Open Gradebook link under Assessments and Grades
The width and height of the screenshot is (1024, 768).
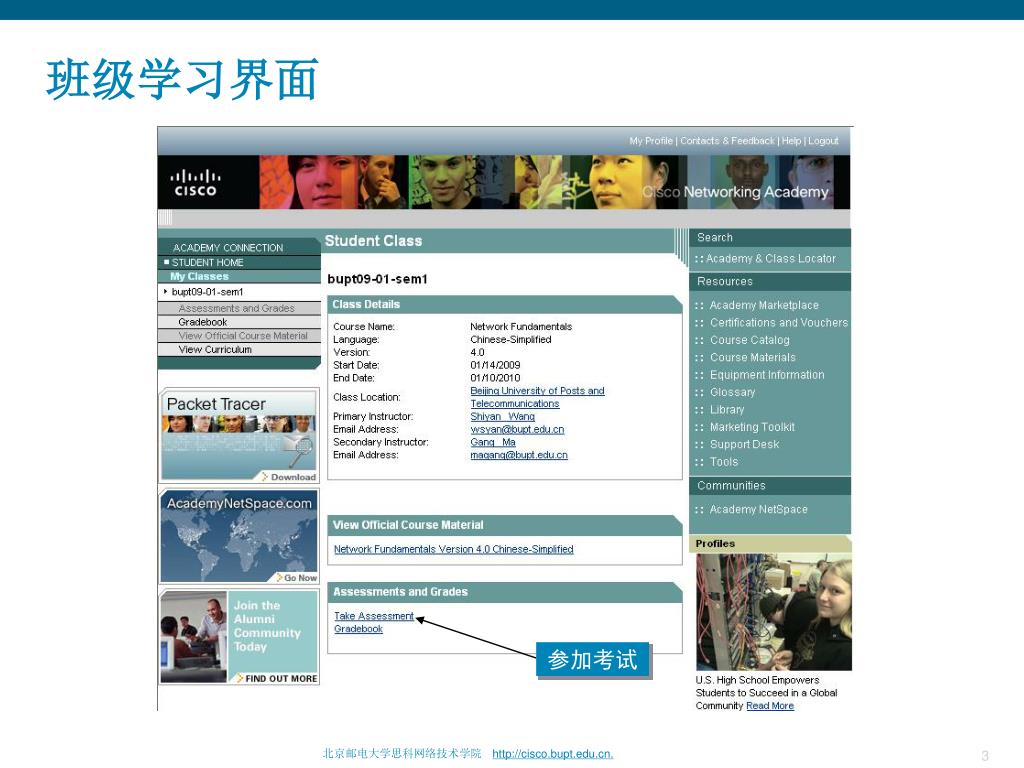click(359, 628)
